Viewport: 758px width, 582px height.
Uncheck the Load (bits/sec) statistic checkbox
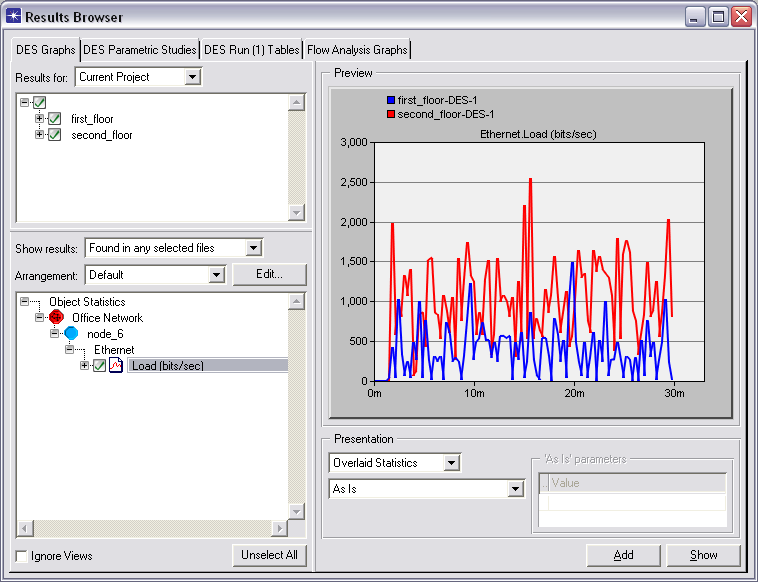pyautogui.click(x=99, y=366)
